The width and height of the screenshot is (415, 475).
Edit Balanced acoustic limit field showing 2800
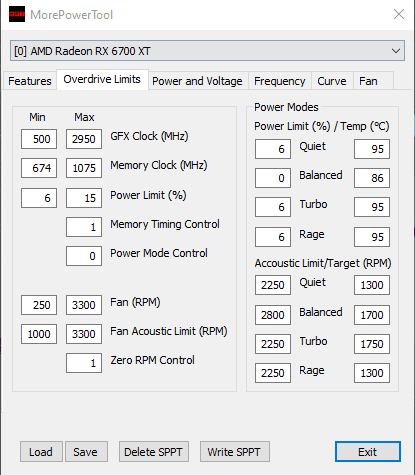273,315
